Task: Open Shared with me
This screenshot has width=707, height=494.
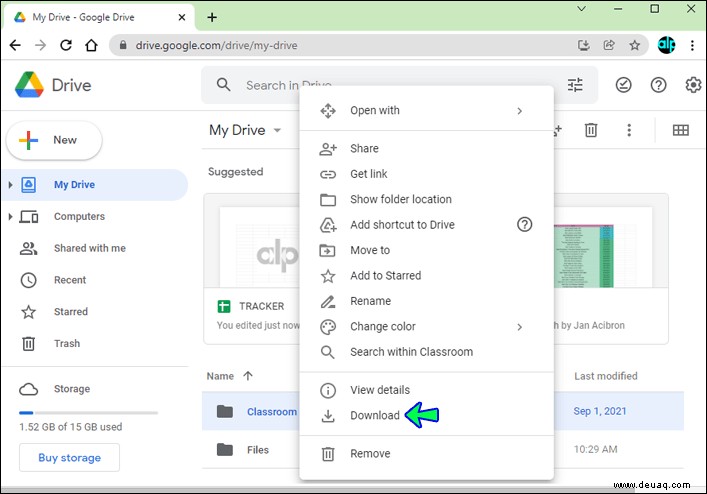Action: click(95, 248)
